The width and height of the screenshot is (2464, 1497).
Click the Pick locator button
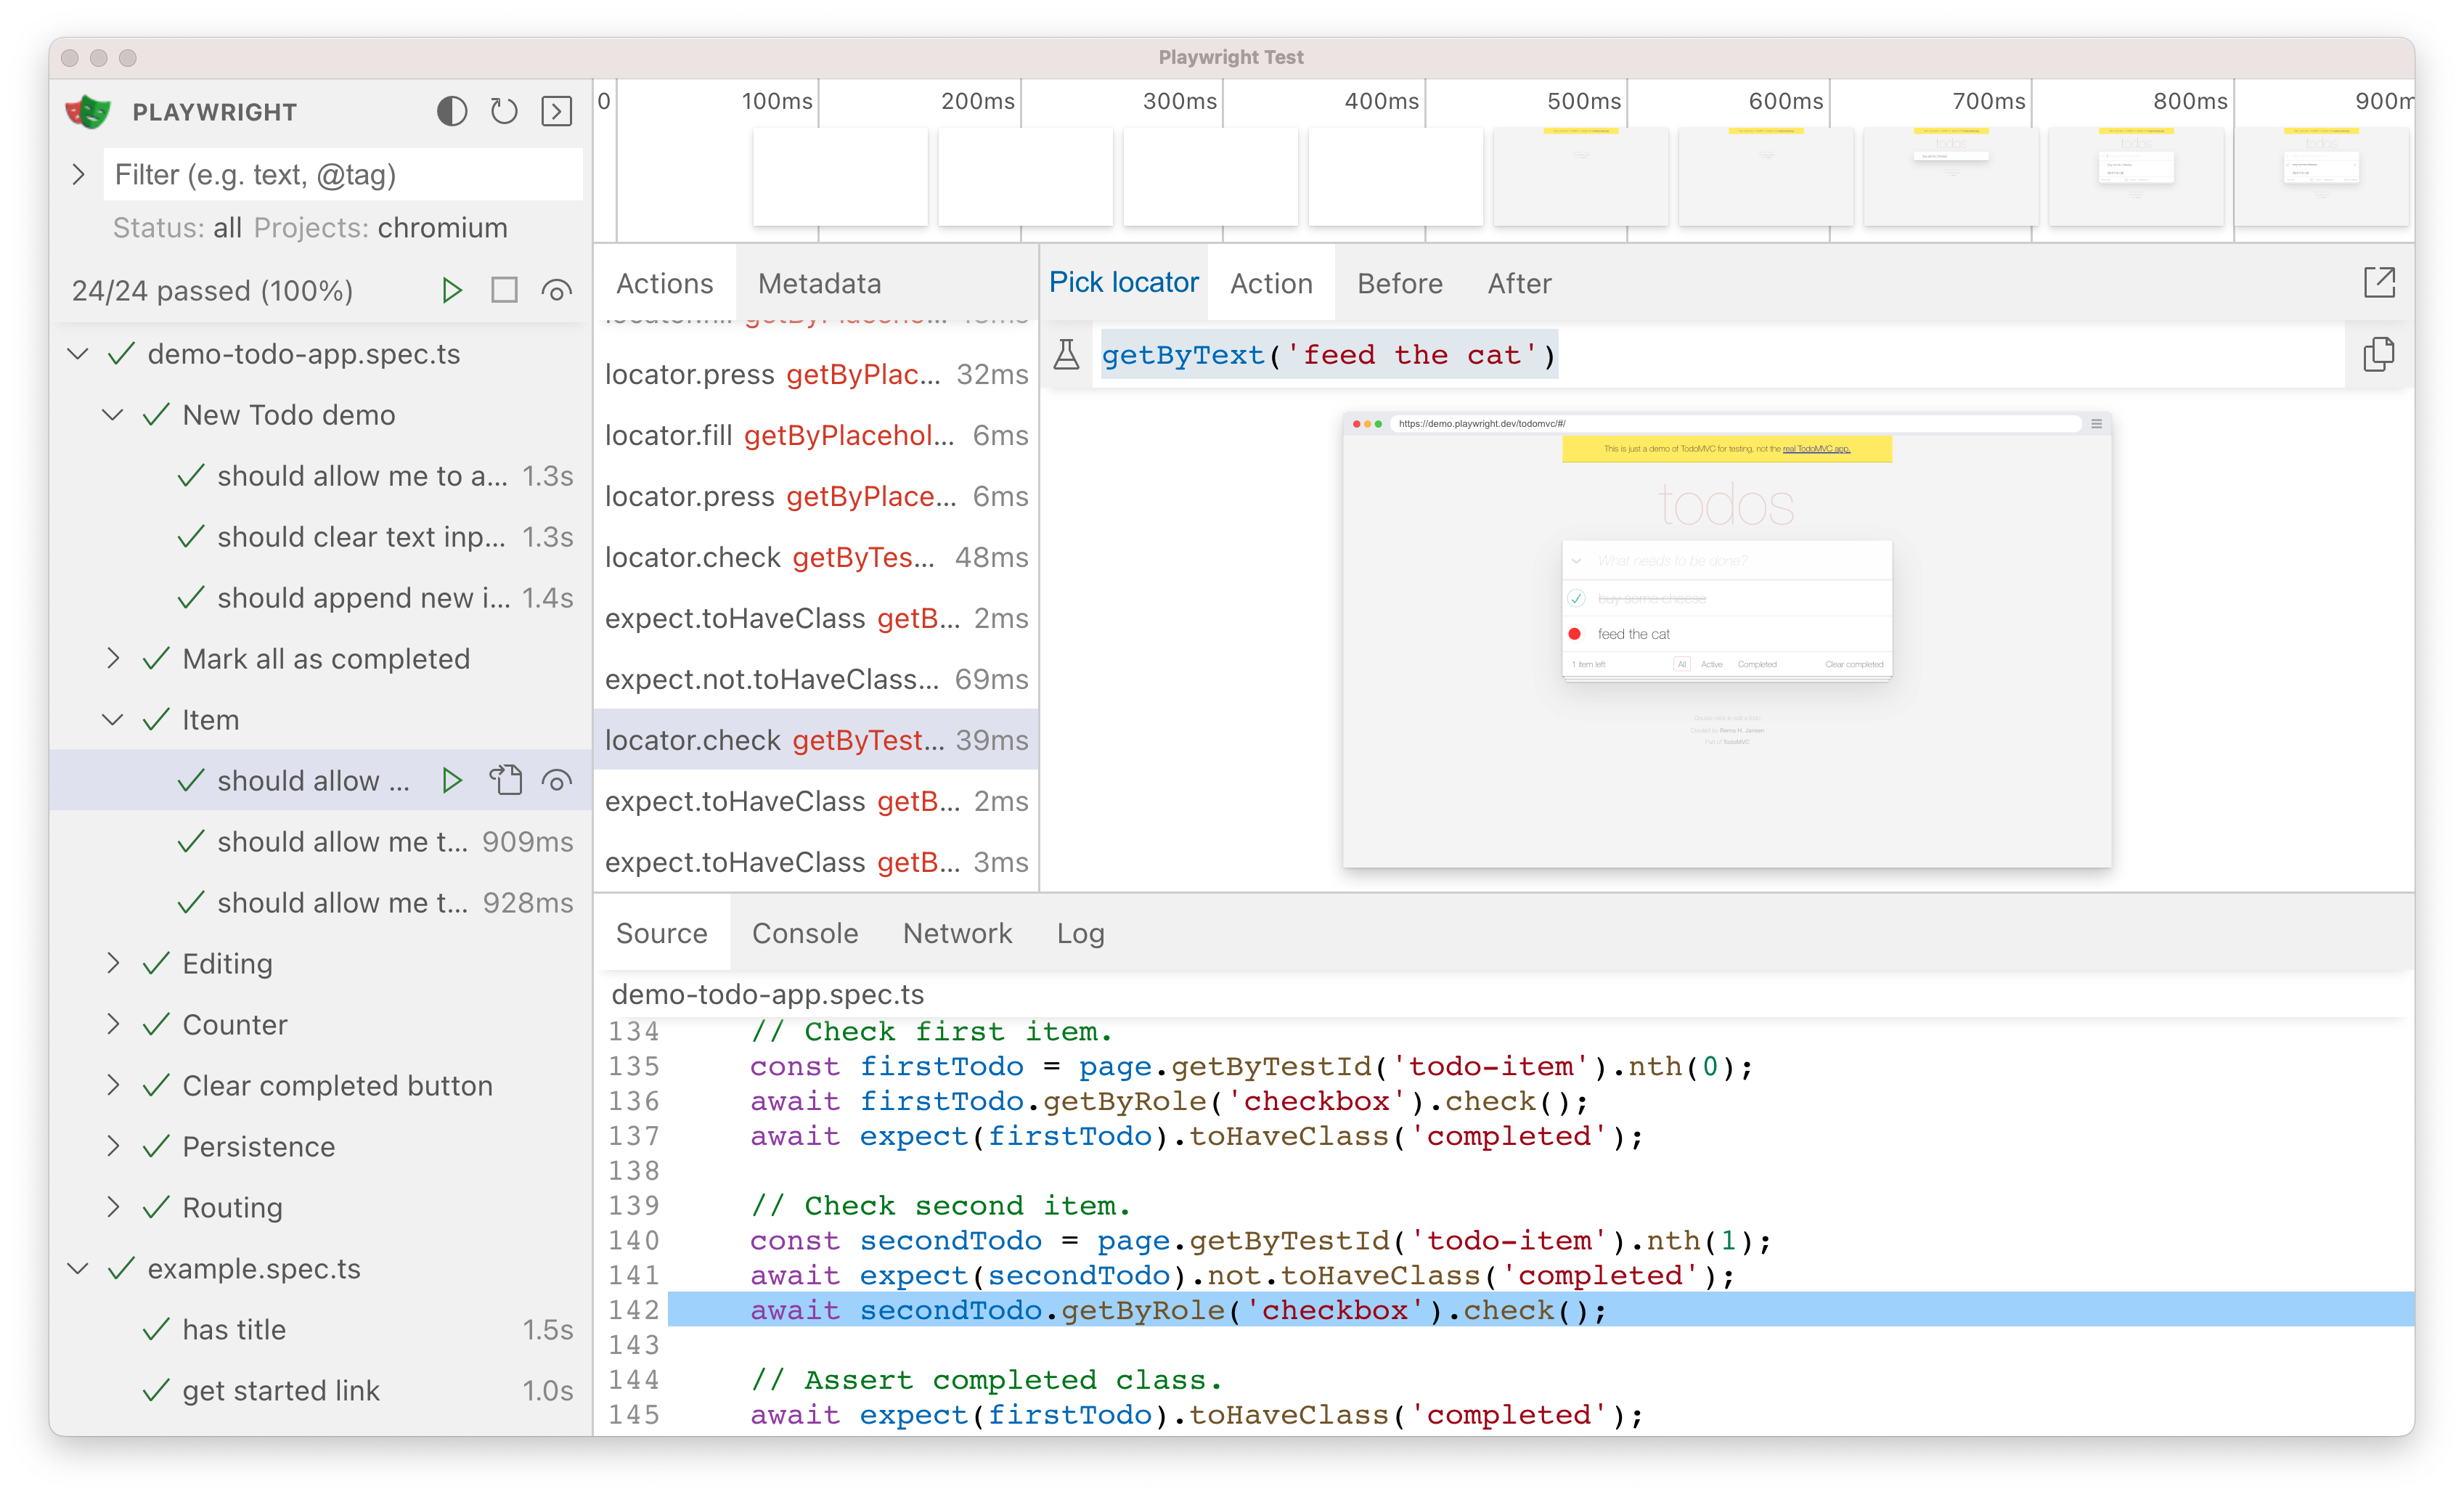[1123, 282]
